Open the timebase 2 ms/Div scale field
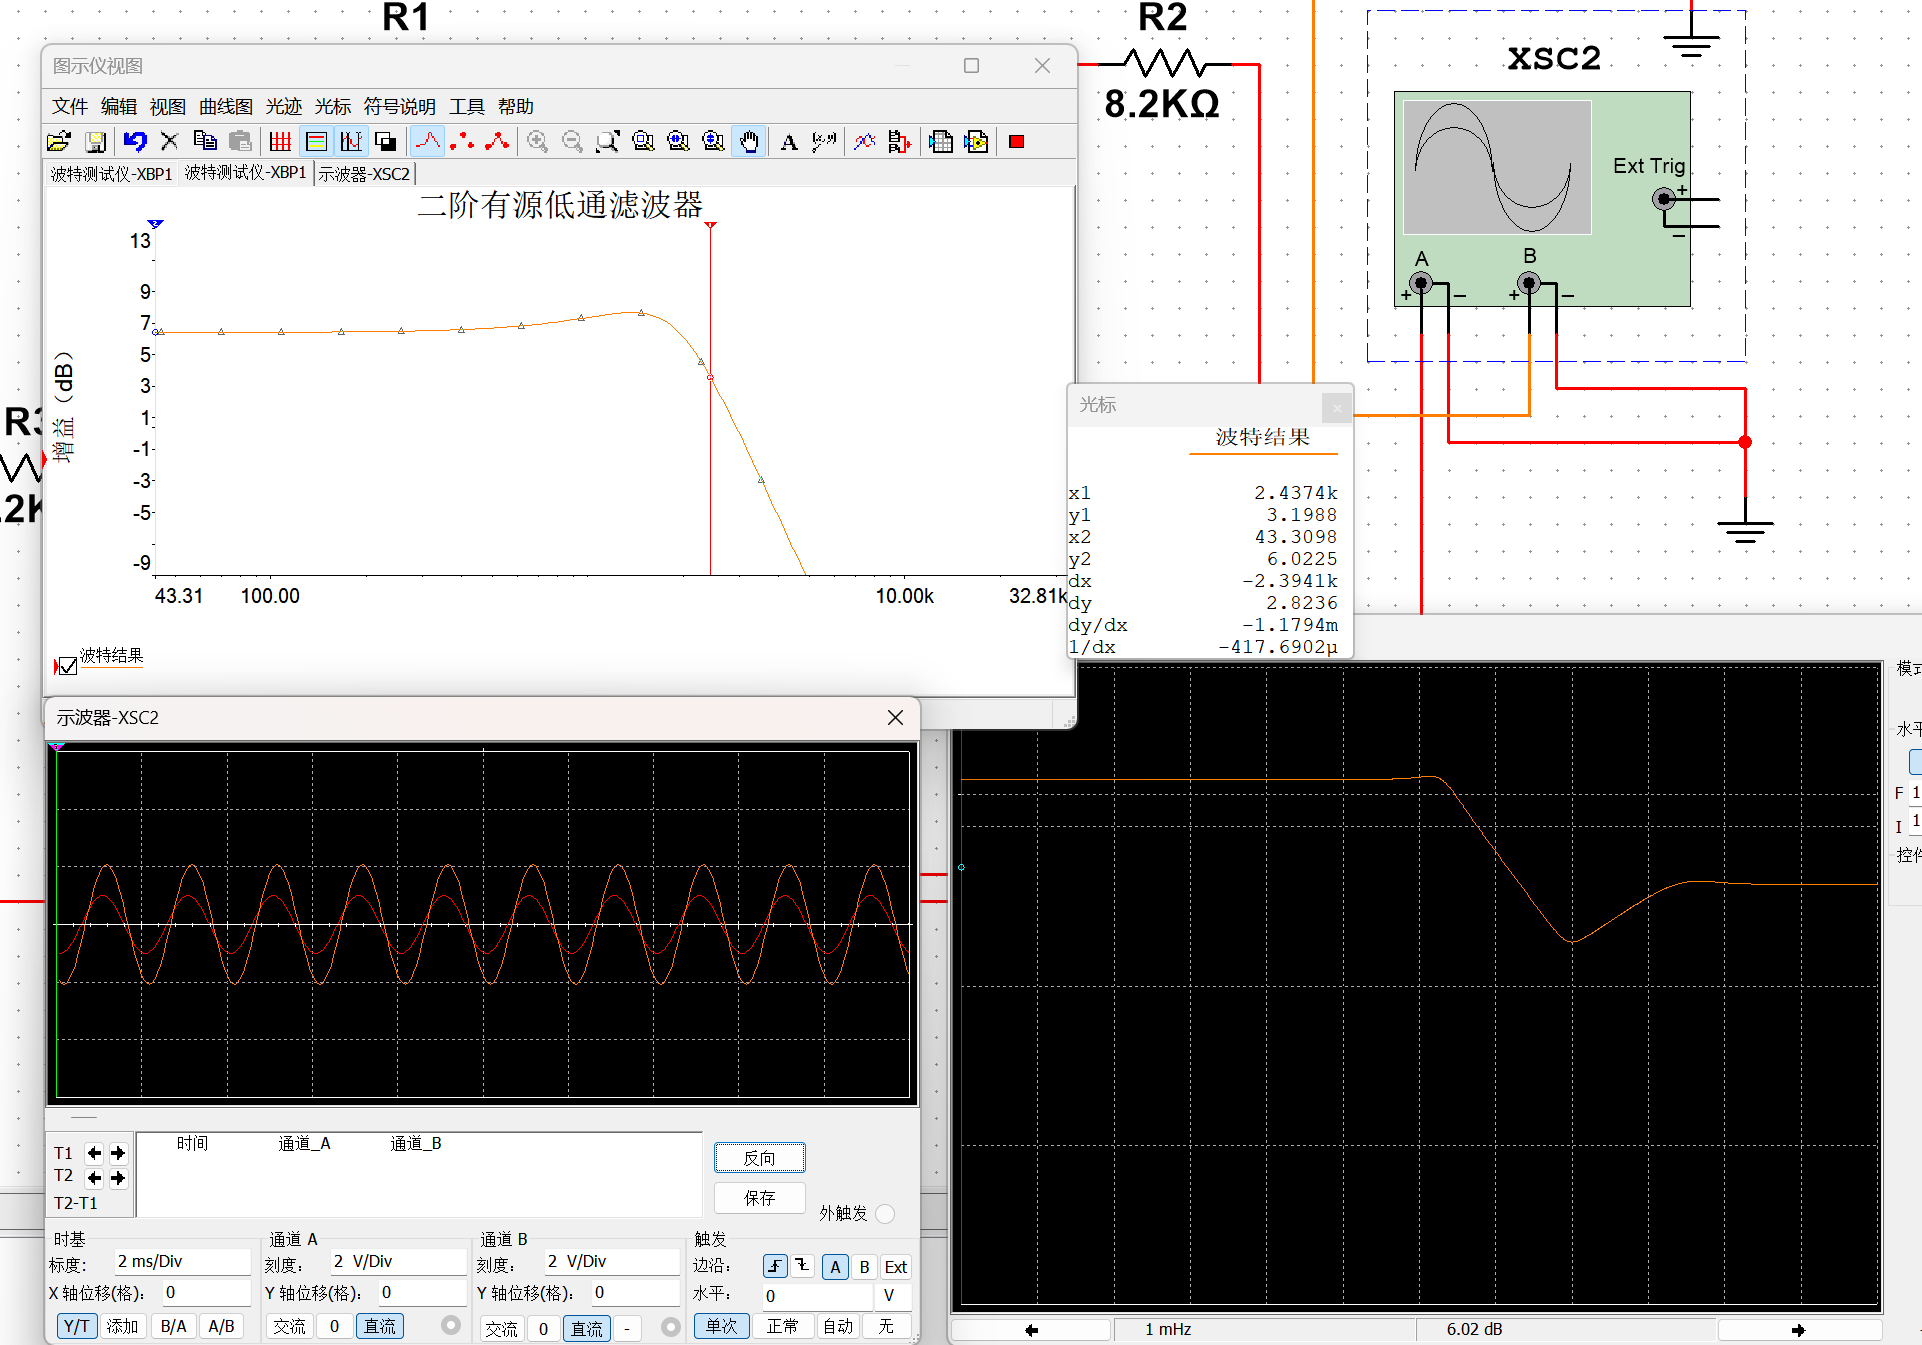 click(180, 1262)
